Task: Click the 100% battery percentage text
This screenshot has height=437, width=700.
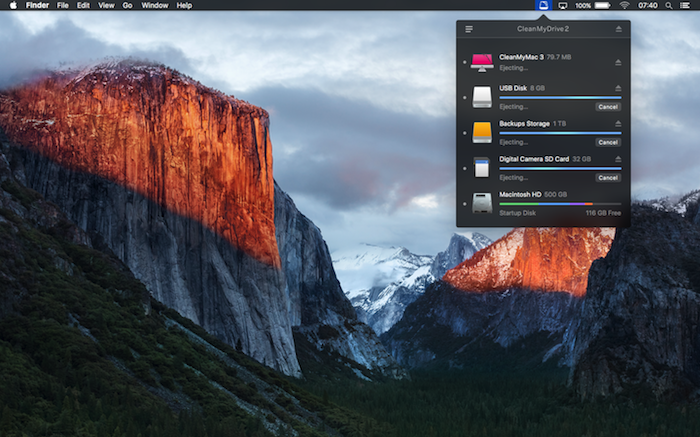Action: [x=583, y=5]
